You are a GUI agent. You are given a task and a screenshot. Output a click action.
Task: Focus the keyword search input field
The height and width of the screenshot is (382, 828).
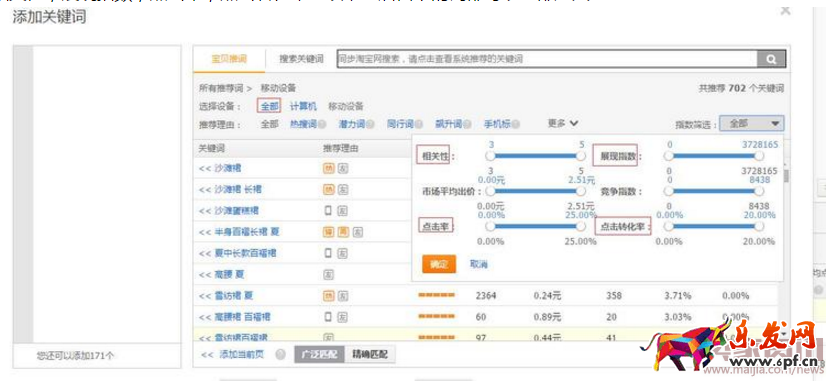pyautogui.click(x=547, y=59)
